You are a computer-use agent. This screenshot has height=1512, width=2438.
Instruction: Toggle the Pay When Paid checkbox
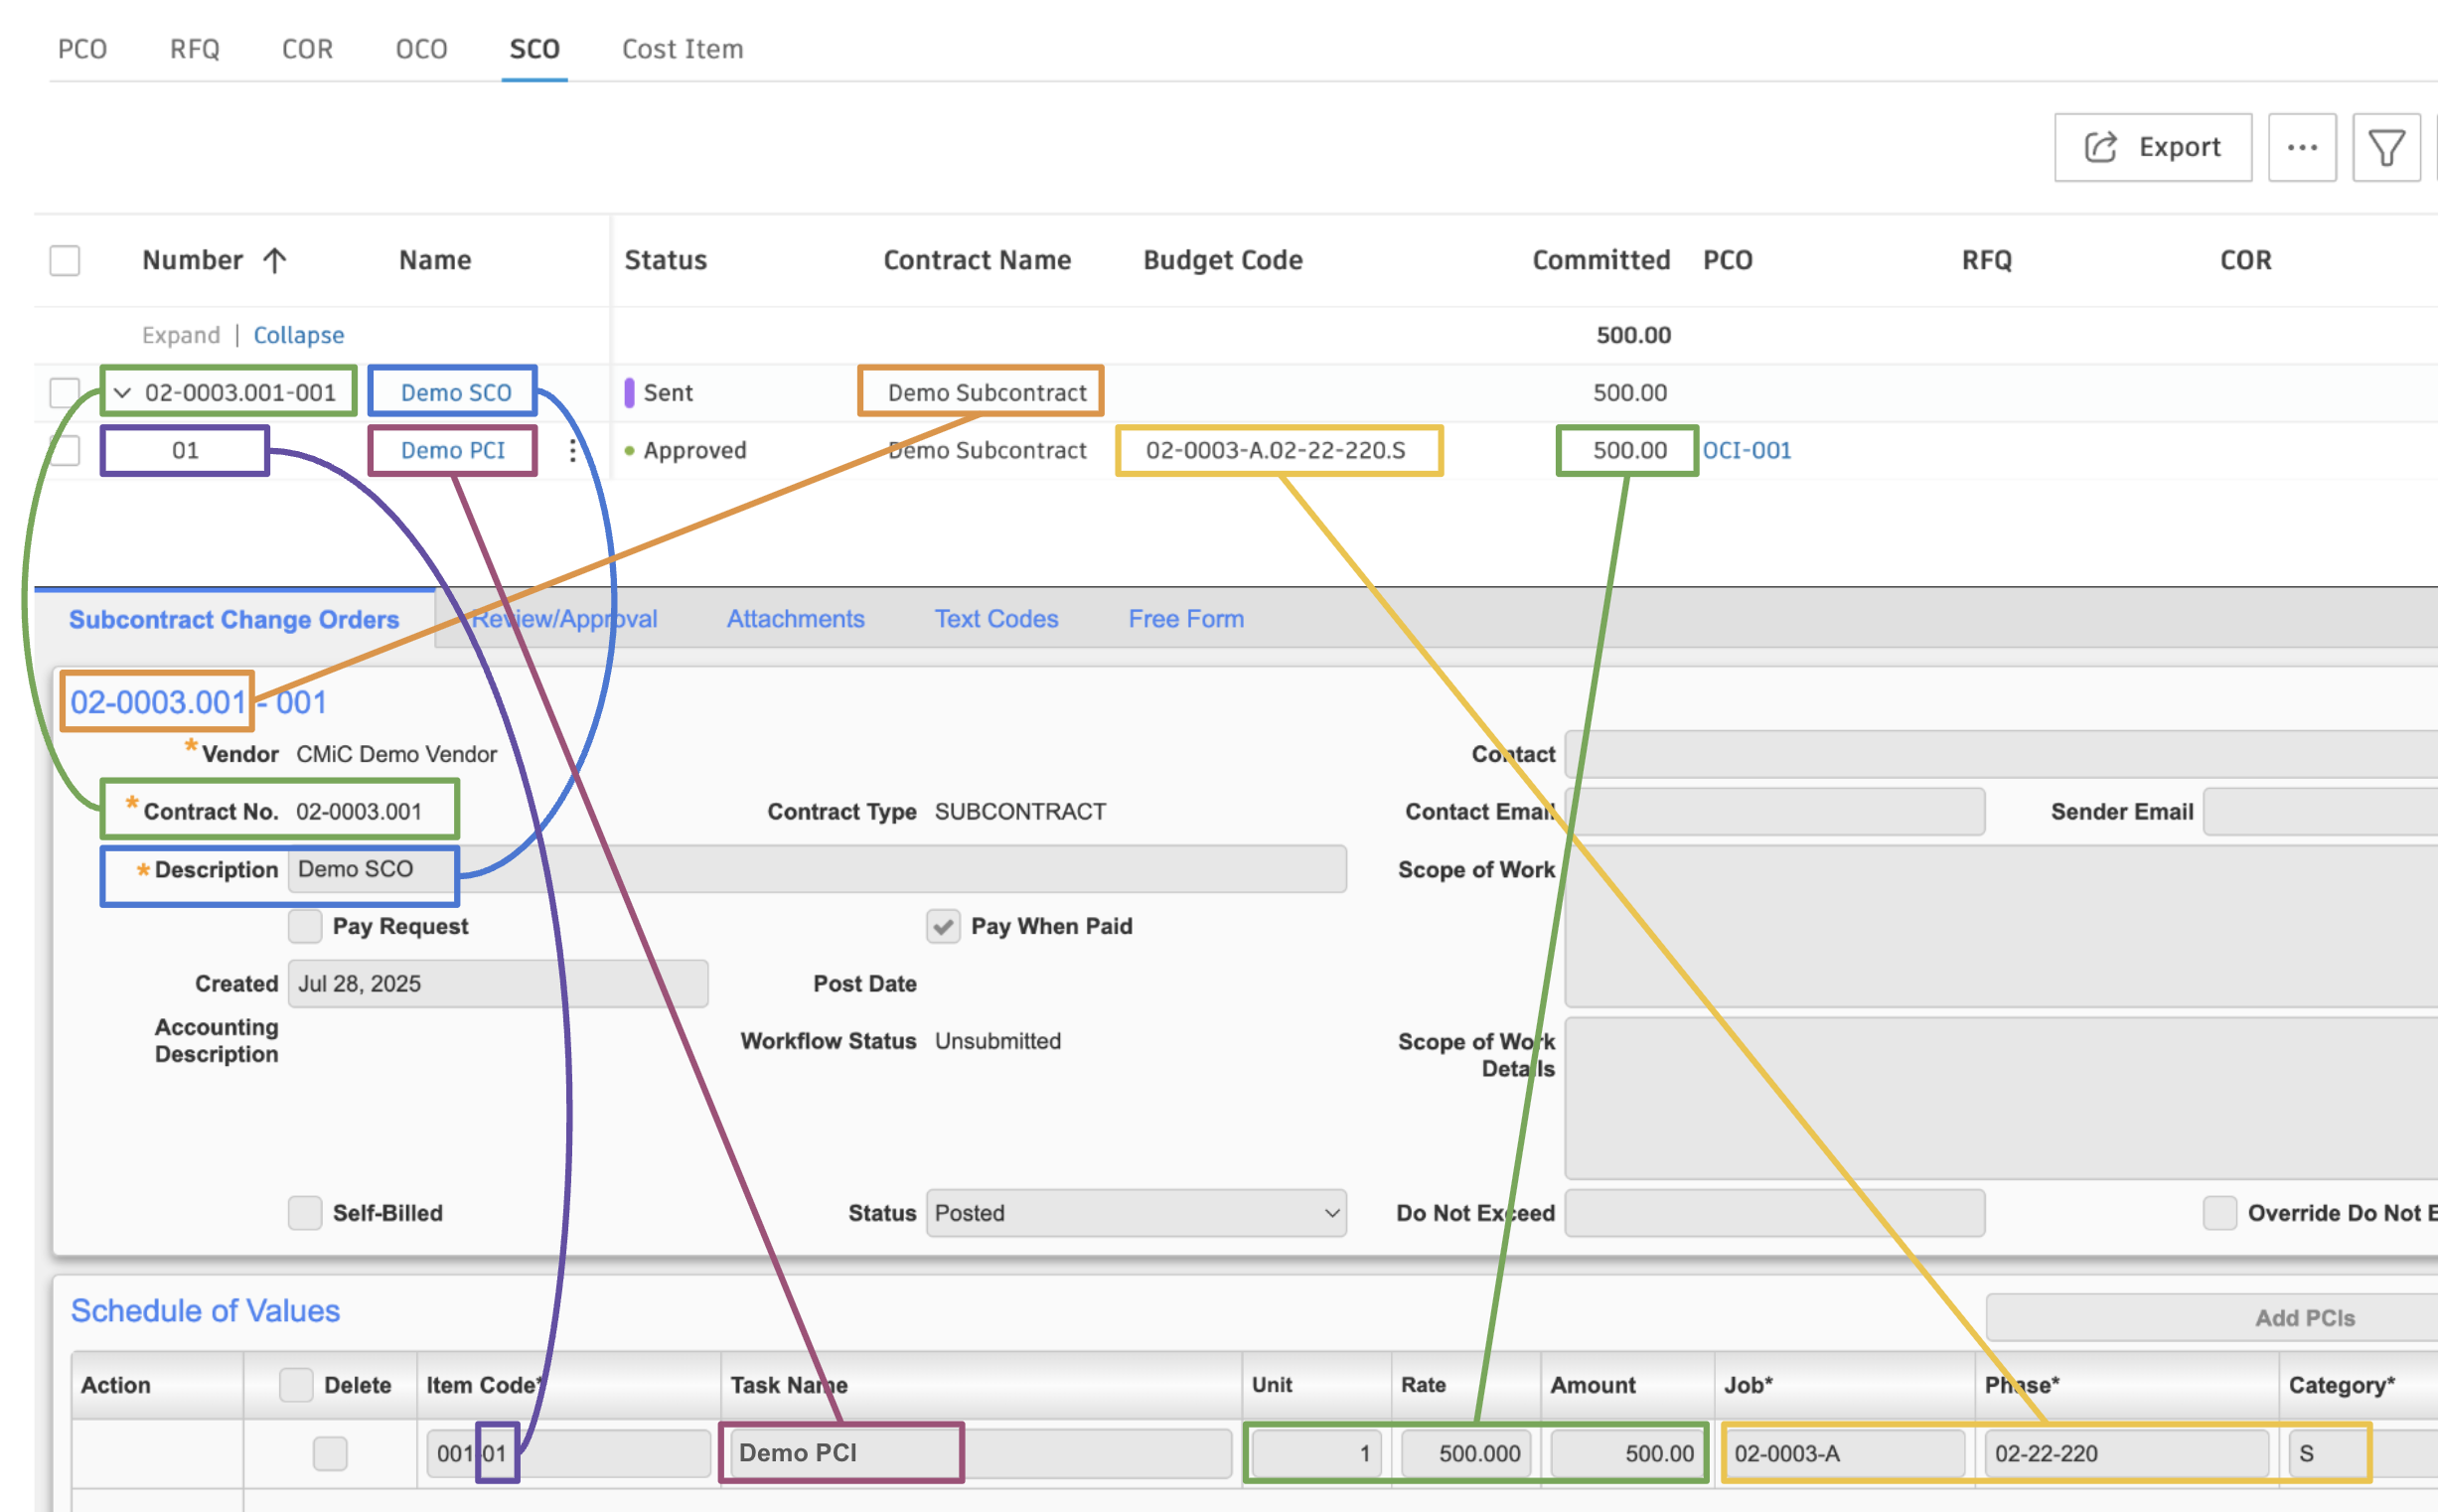[943, 926]
